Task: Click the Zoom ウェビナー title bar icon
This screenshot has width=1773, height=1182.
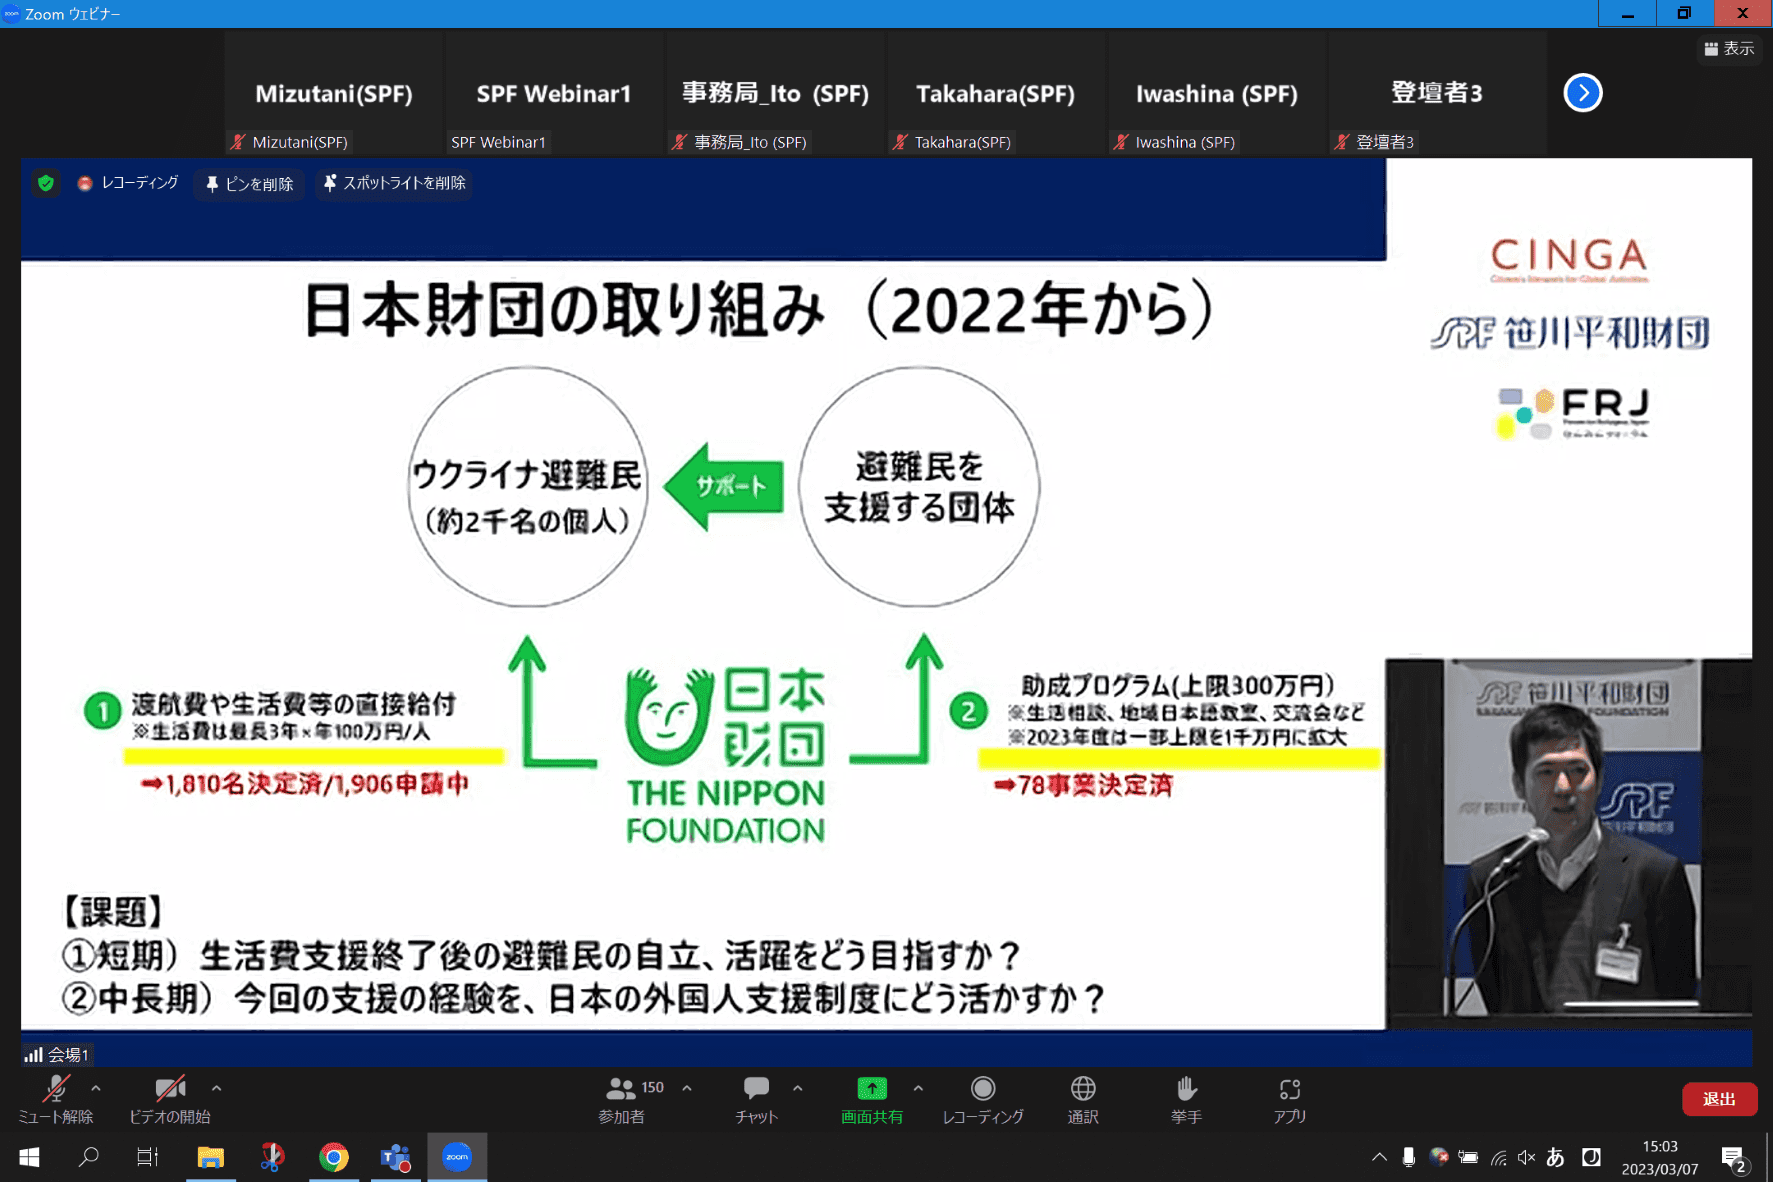Action: (x=11, y=14)
